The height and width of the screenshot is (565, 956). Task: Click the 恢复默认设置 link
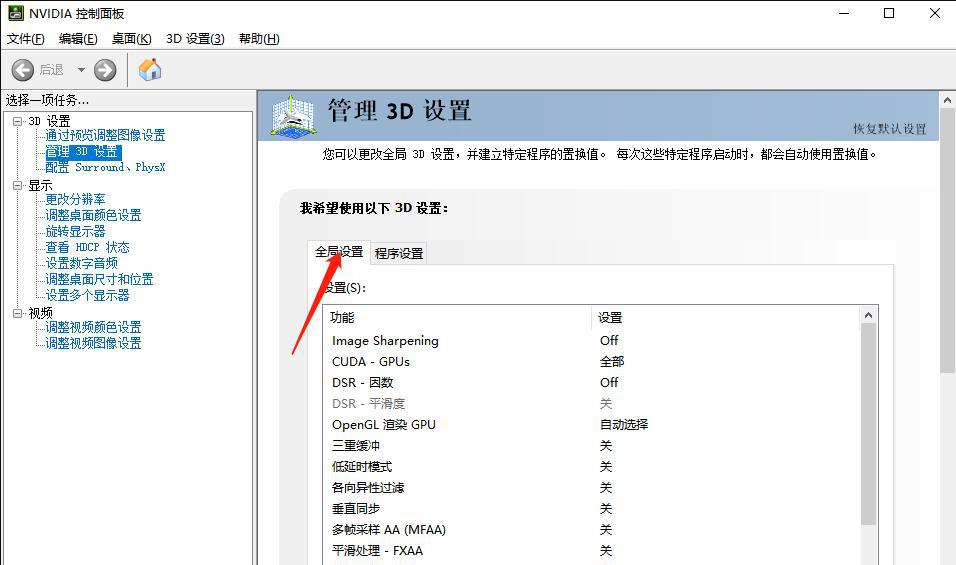click(890, 129)
